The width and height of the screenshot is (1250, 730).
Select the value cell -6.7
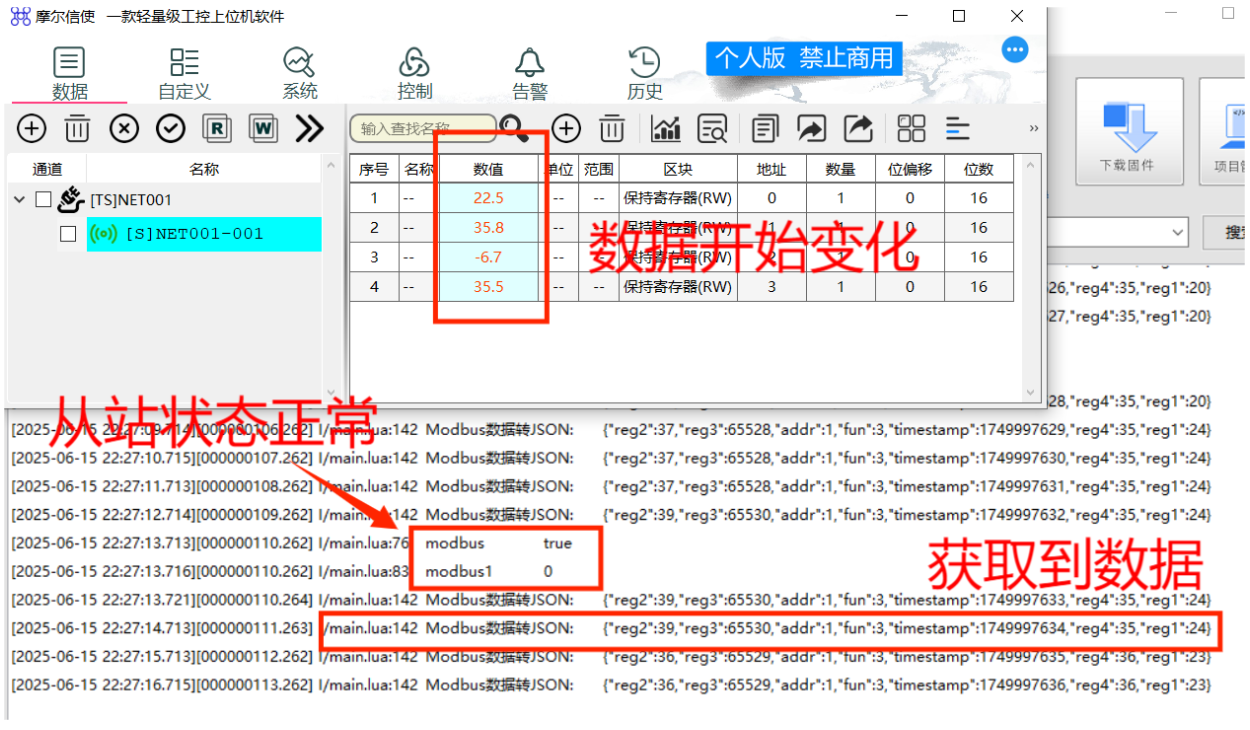click(x=488, y=257)
